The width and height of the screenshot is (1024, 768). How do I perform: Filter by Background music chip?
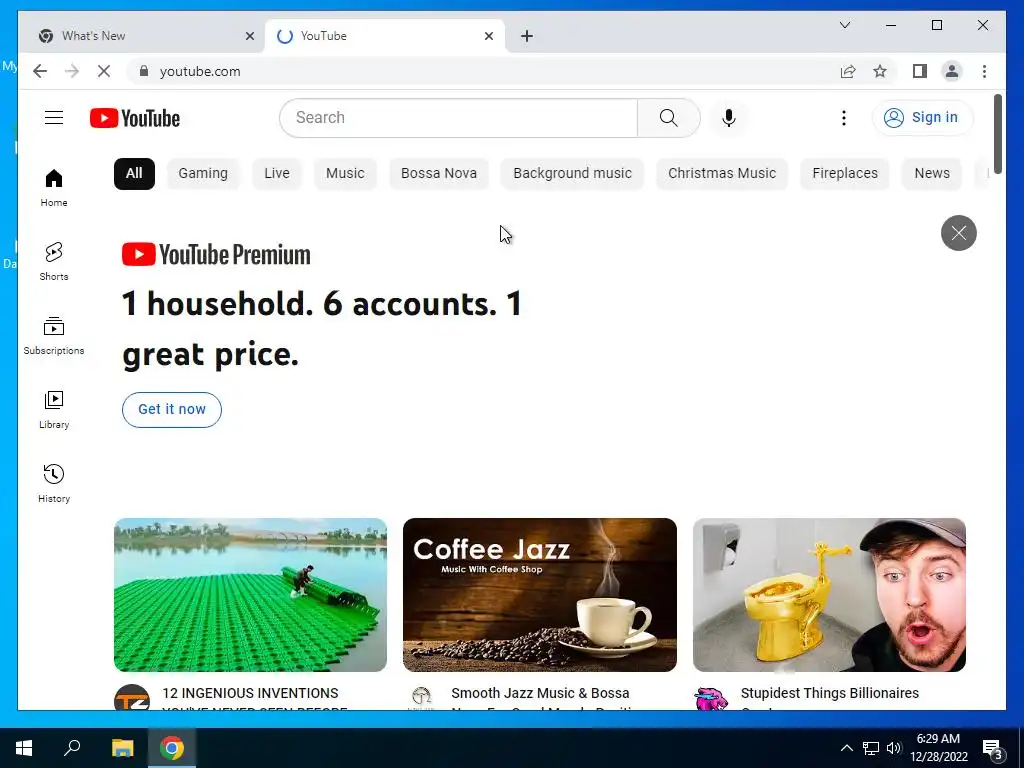click(x=572, y=174)
